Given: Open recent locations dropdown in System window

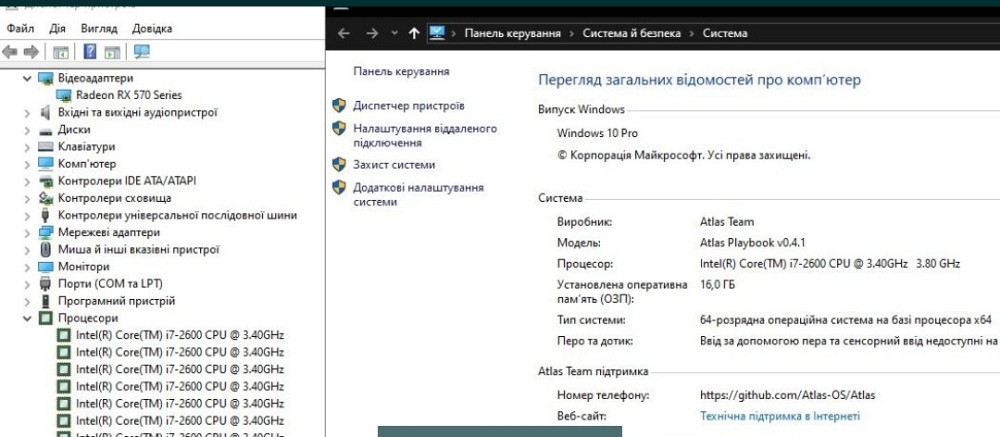Looking at the screenshot, I should (394, 33).
